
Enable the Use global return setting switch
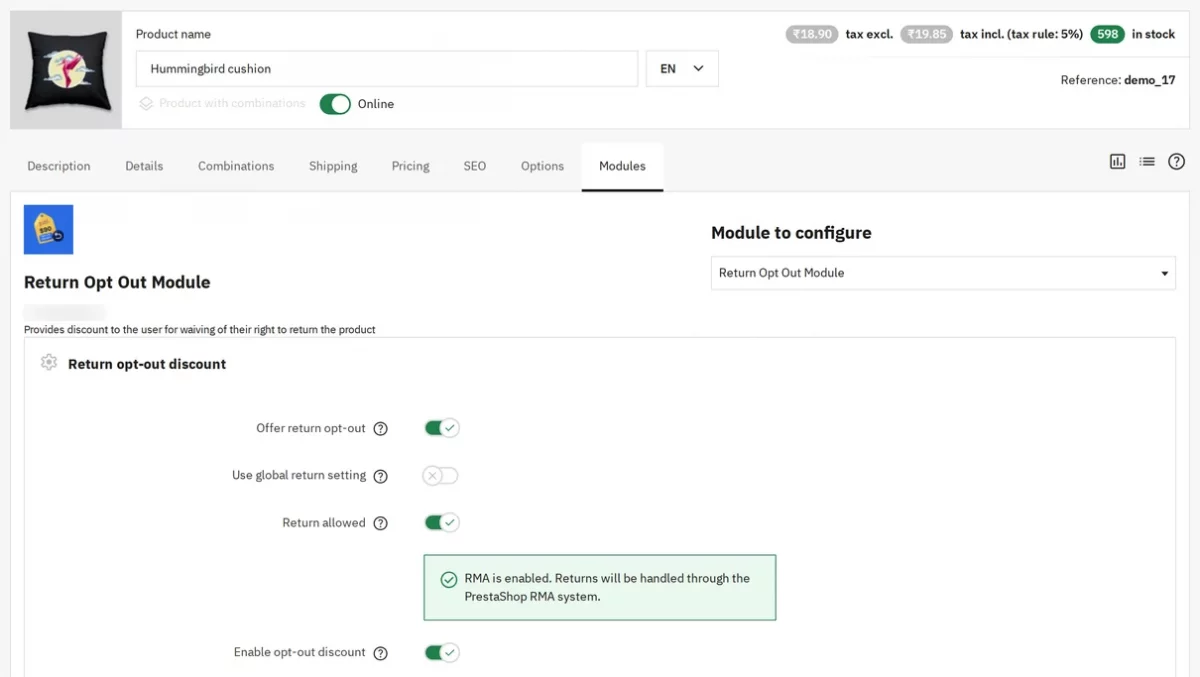[x=441, y=476]
